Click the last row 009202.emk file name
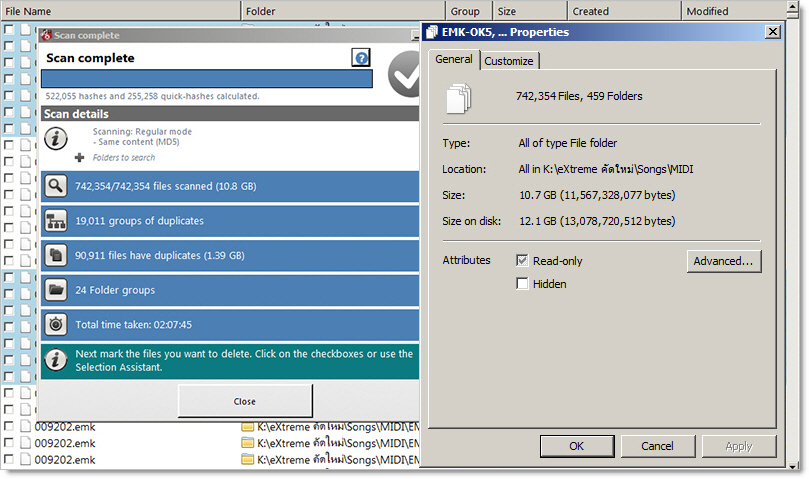Screen dimensions: 809x479 click(65, 459)
